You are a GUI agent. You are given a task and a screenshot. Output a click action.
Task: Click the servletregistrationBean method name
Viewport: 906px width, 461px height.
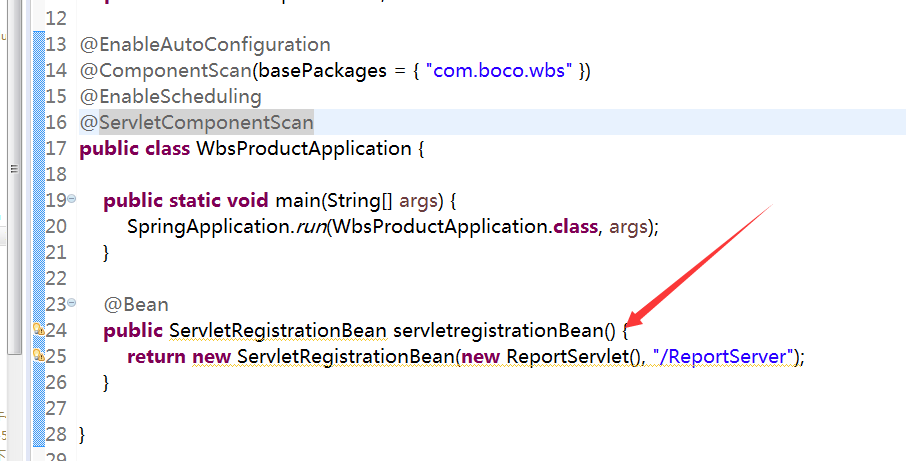coord(497,330)
